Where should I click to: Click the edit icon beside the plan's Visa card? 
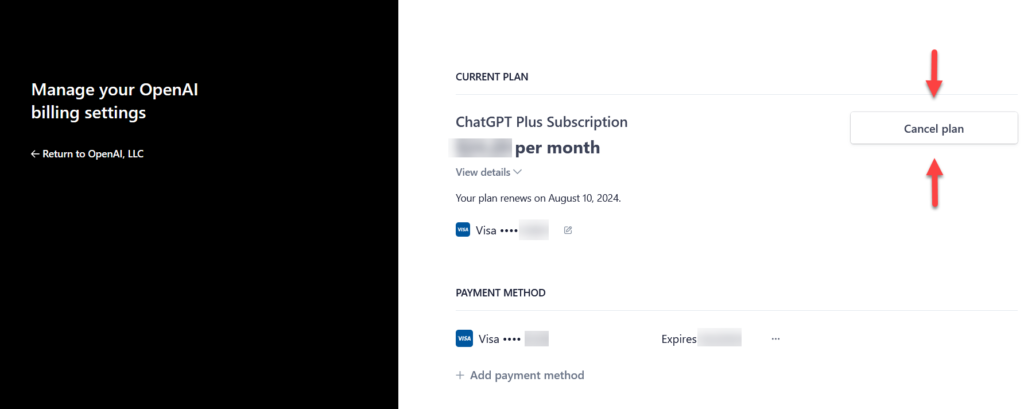point(568,230)
